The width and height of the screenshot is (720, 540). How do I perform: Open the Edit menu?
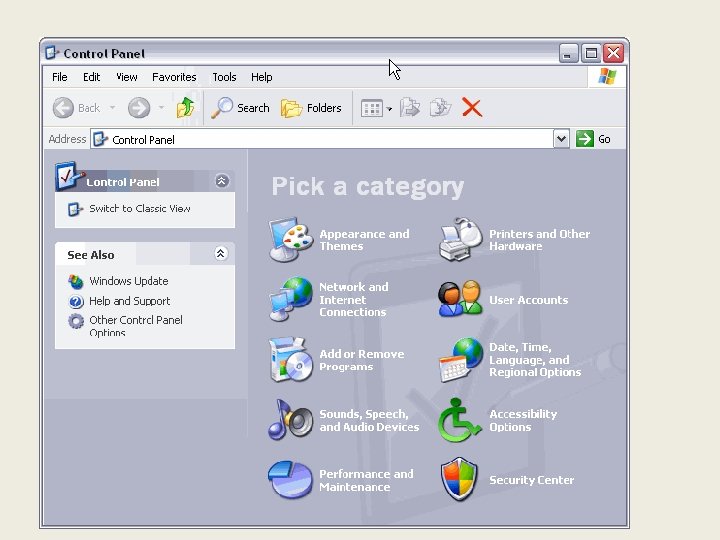91,77
